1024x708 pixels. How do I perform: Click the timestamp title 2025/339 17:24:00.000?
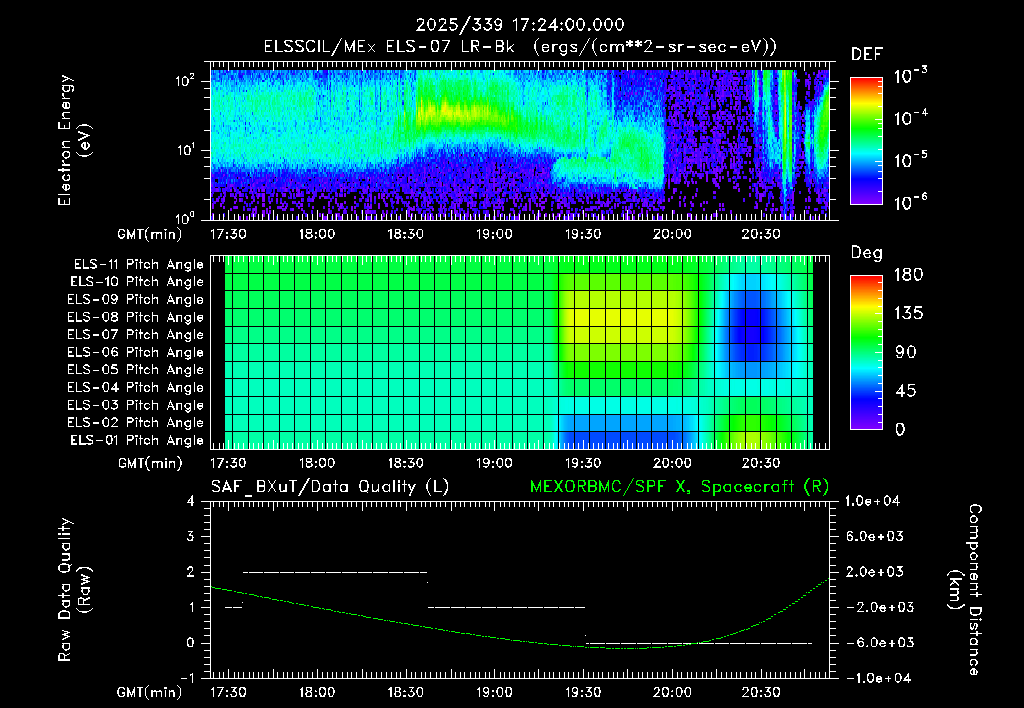[x=520, y=25]
